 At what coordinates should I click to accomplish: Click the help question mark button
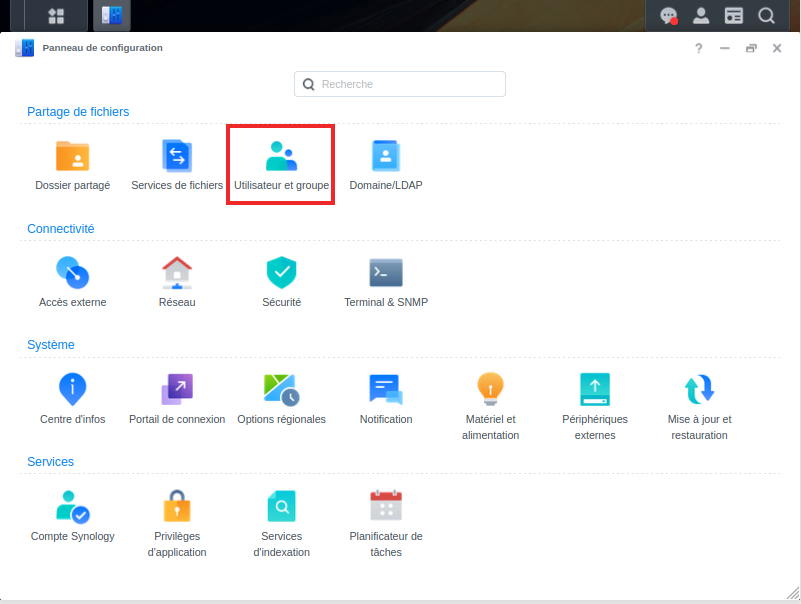699,48
